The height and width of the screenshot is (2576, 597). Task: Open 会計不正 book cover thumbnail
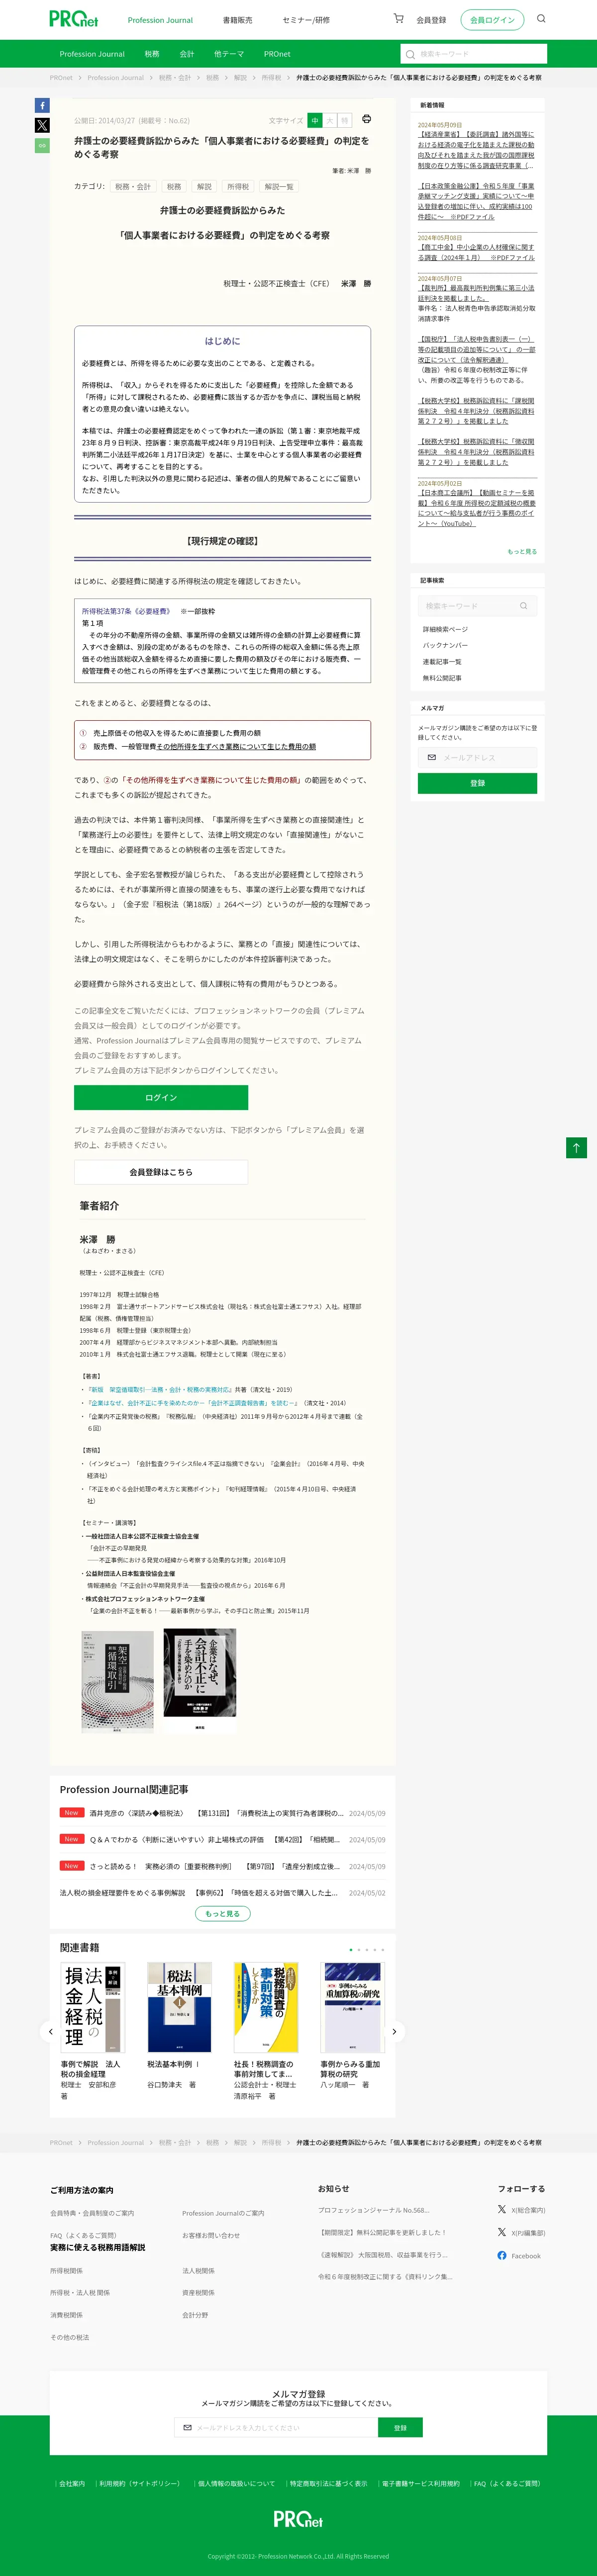[200, 1680]
